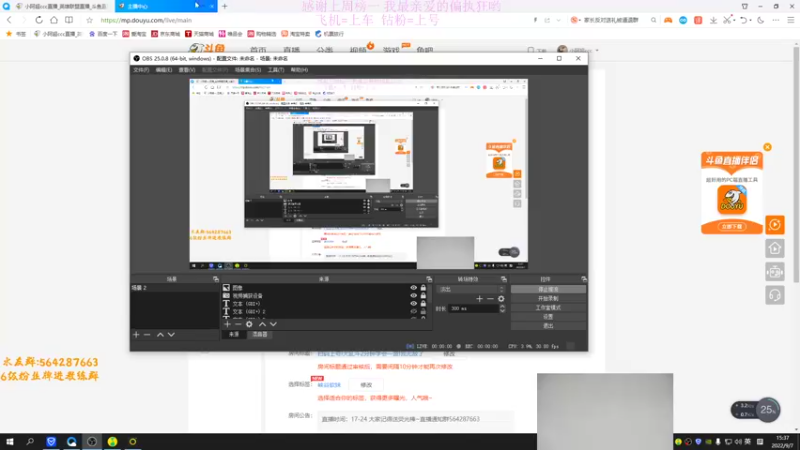
Task: Open the 编辑(E) menu in OBS
Action: point(164,70)
